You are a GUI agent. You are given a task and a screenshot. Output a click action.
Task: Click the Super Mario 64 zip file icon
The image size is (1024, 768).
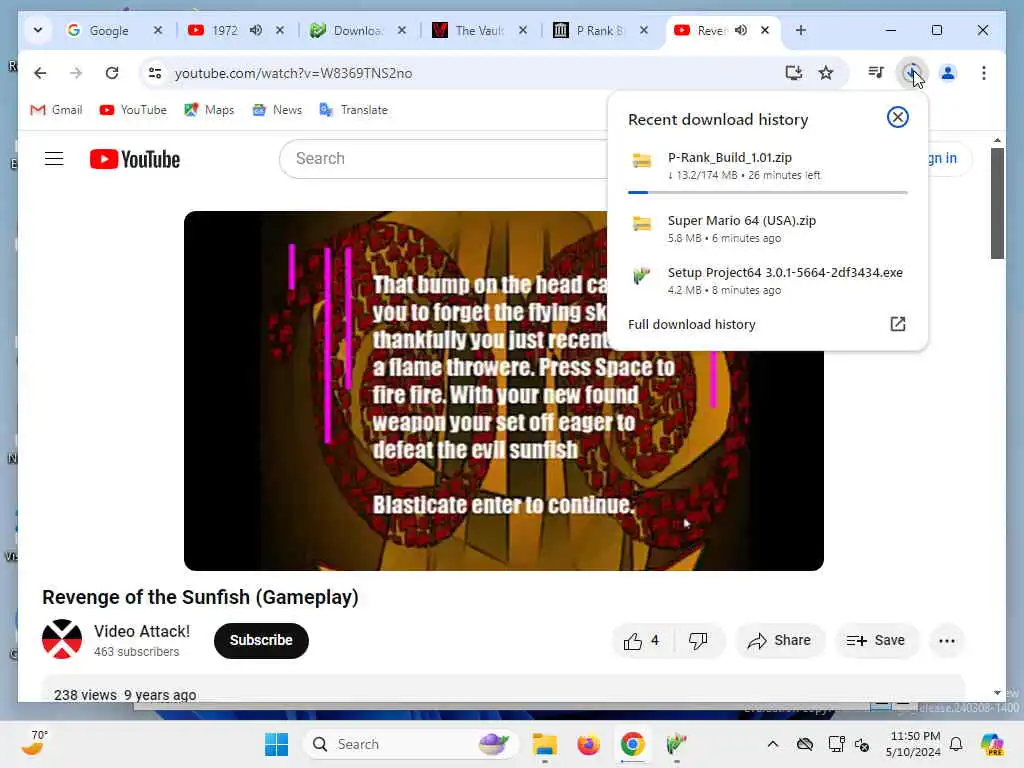tap(641, 223)
